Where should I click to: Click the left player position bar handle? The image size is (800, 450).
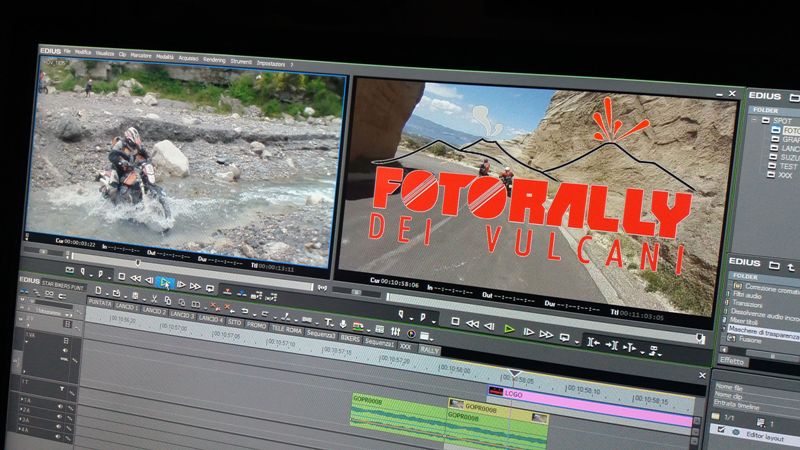click(x=137, y=263)
